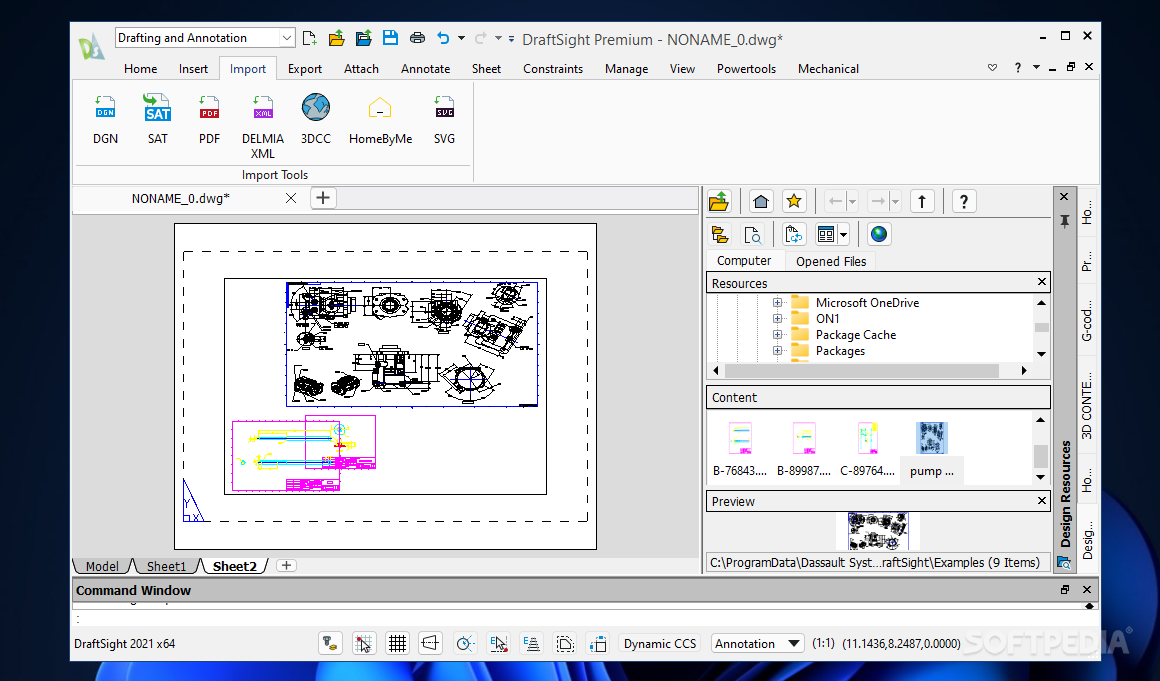Viewport: 1160px width, 681px height.
Task: Go to Home in Design Resources
Action: point(761,201)
